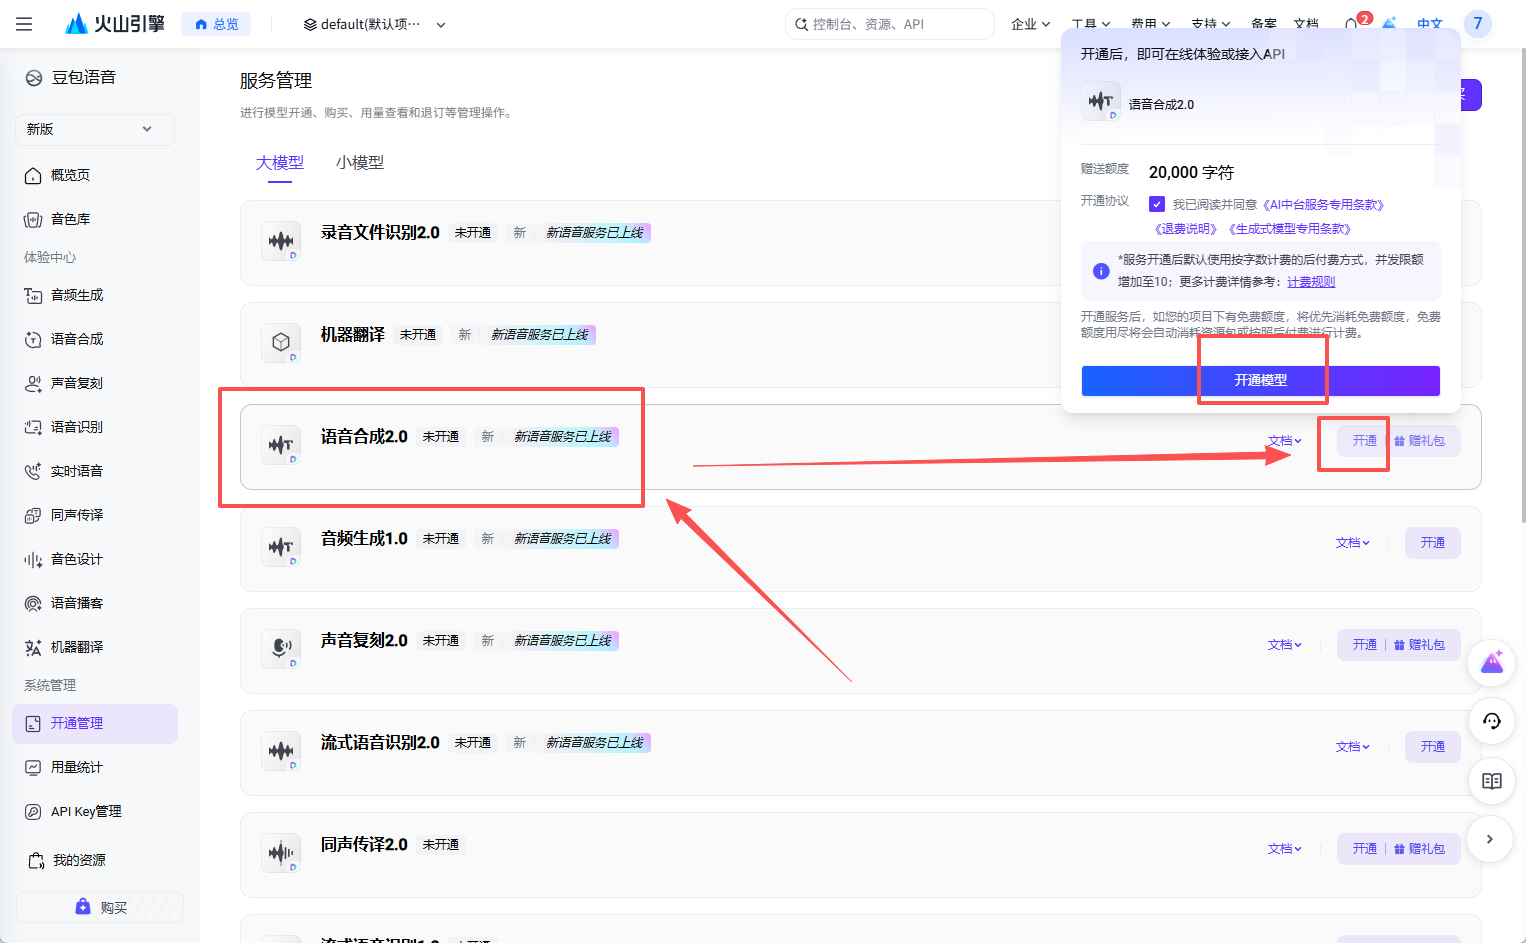Click the floating documentation book icon
Screen dimensions: 1526x943
pyautogui.click(x=1492, y=781)
